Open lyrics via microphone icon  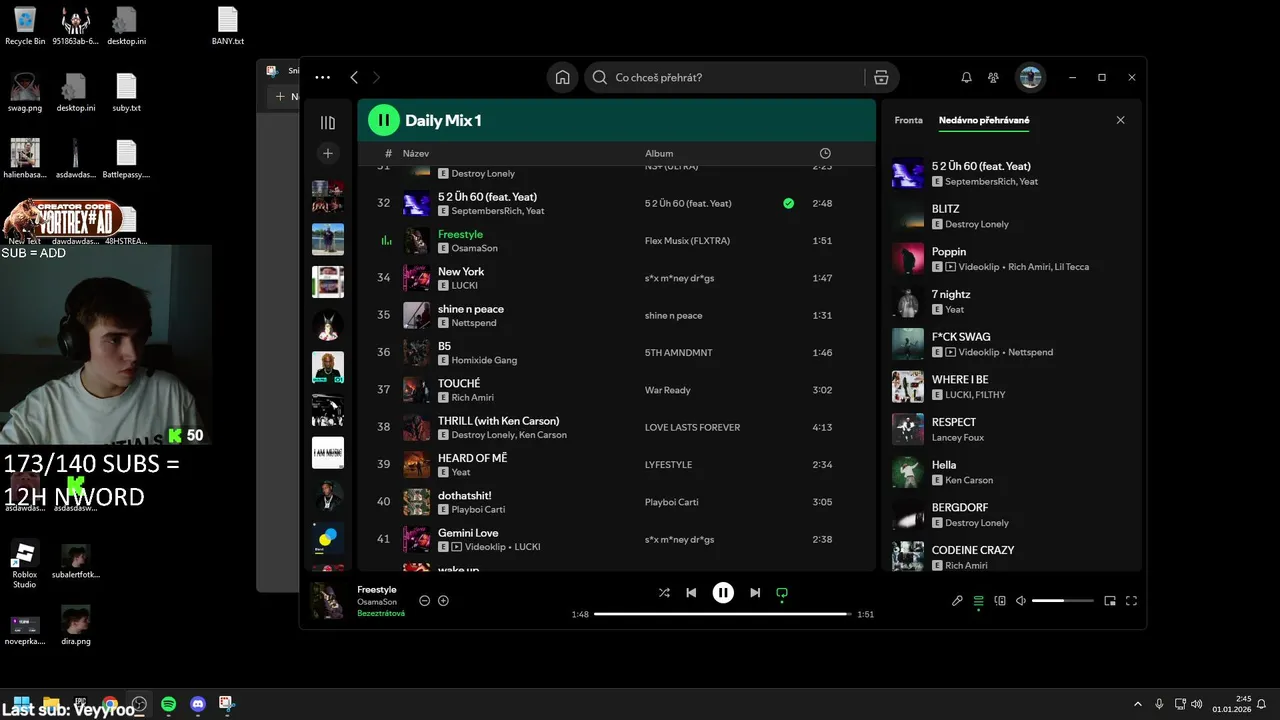tap(957, 601)
